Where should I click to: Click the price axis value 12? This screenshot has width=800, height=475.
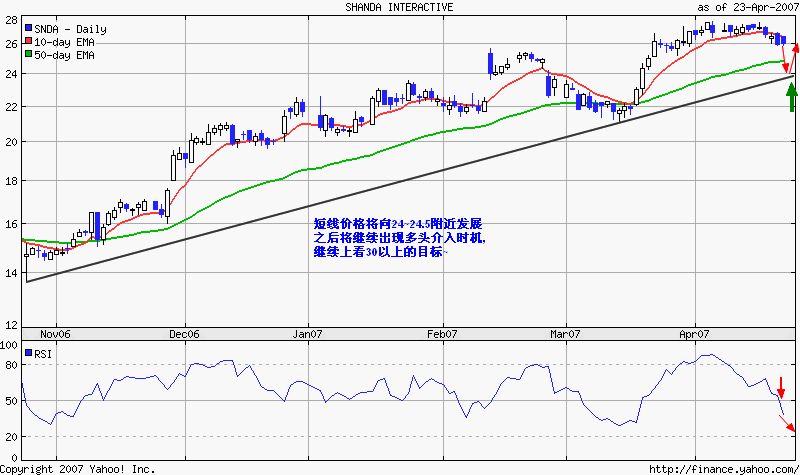pos(11,325)
